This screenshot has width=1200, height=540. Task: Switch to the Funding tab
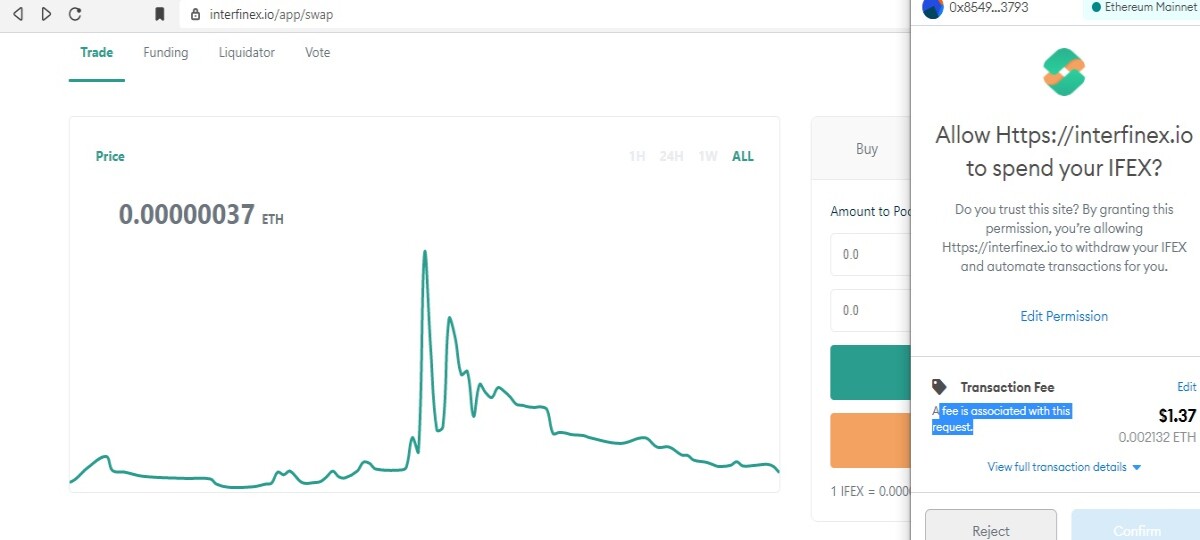166,52
